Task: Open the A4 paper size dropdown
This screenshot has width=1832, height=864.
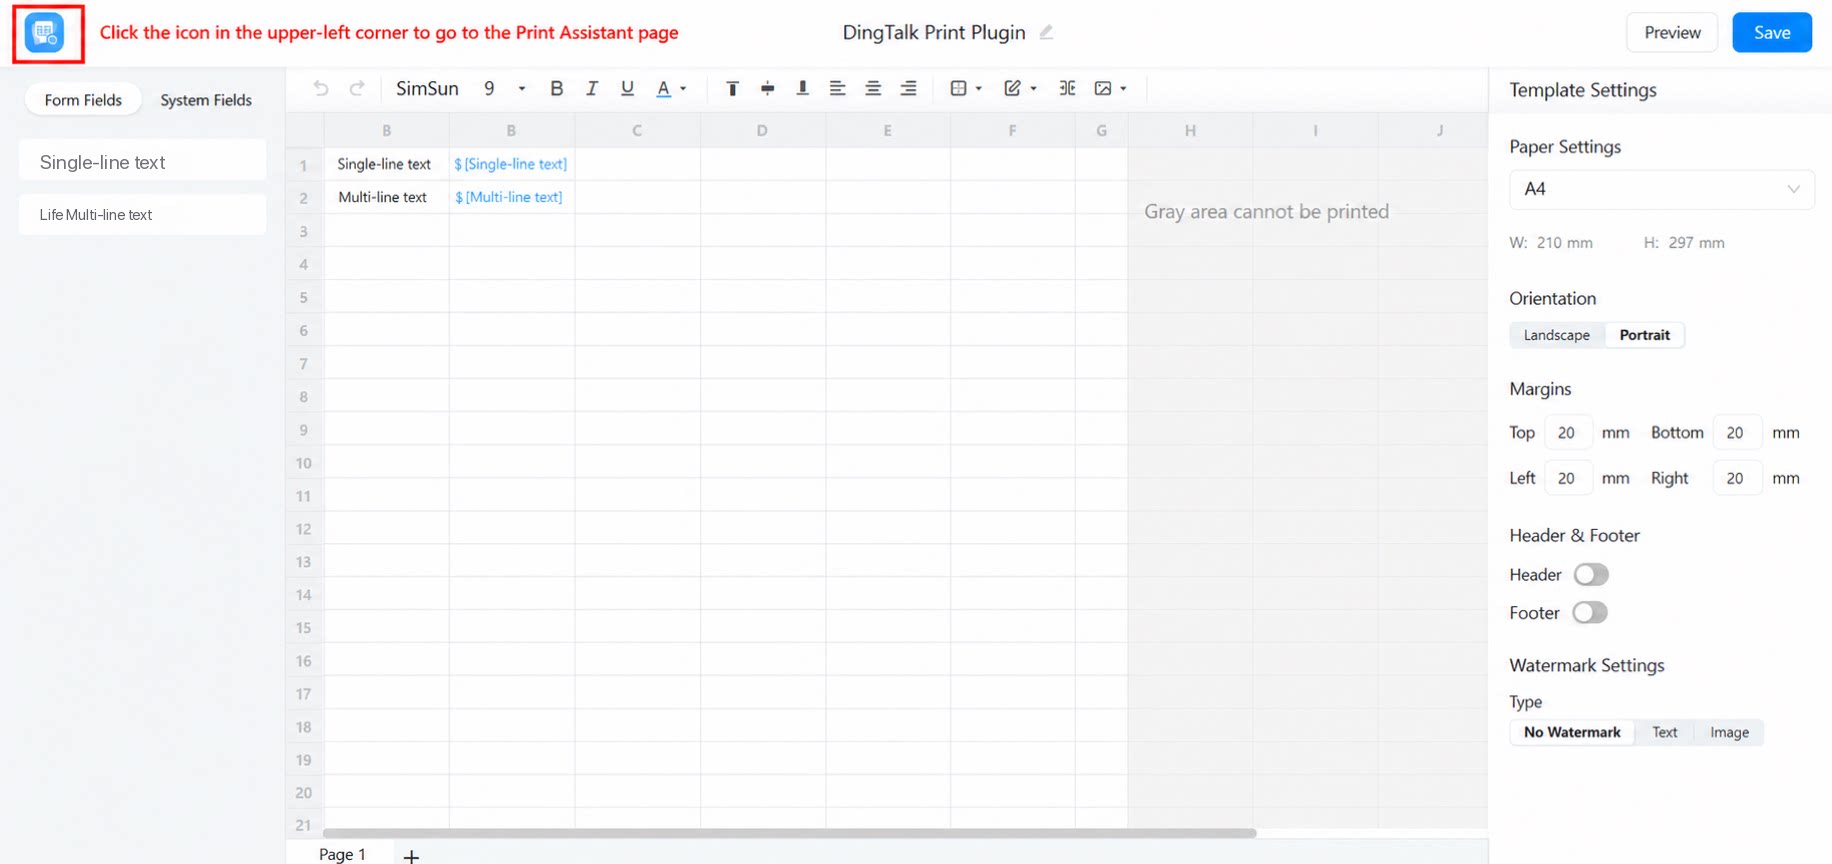Action: point(1661,189)
